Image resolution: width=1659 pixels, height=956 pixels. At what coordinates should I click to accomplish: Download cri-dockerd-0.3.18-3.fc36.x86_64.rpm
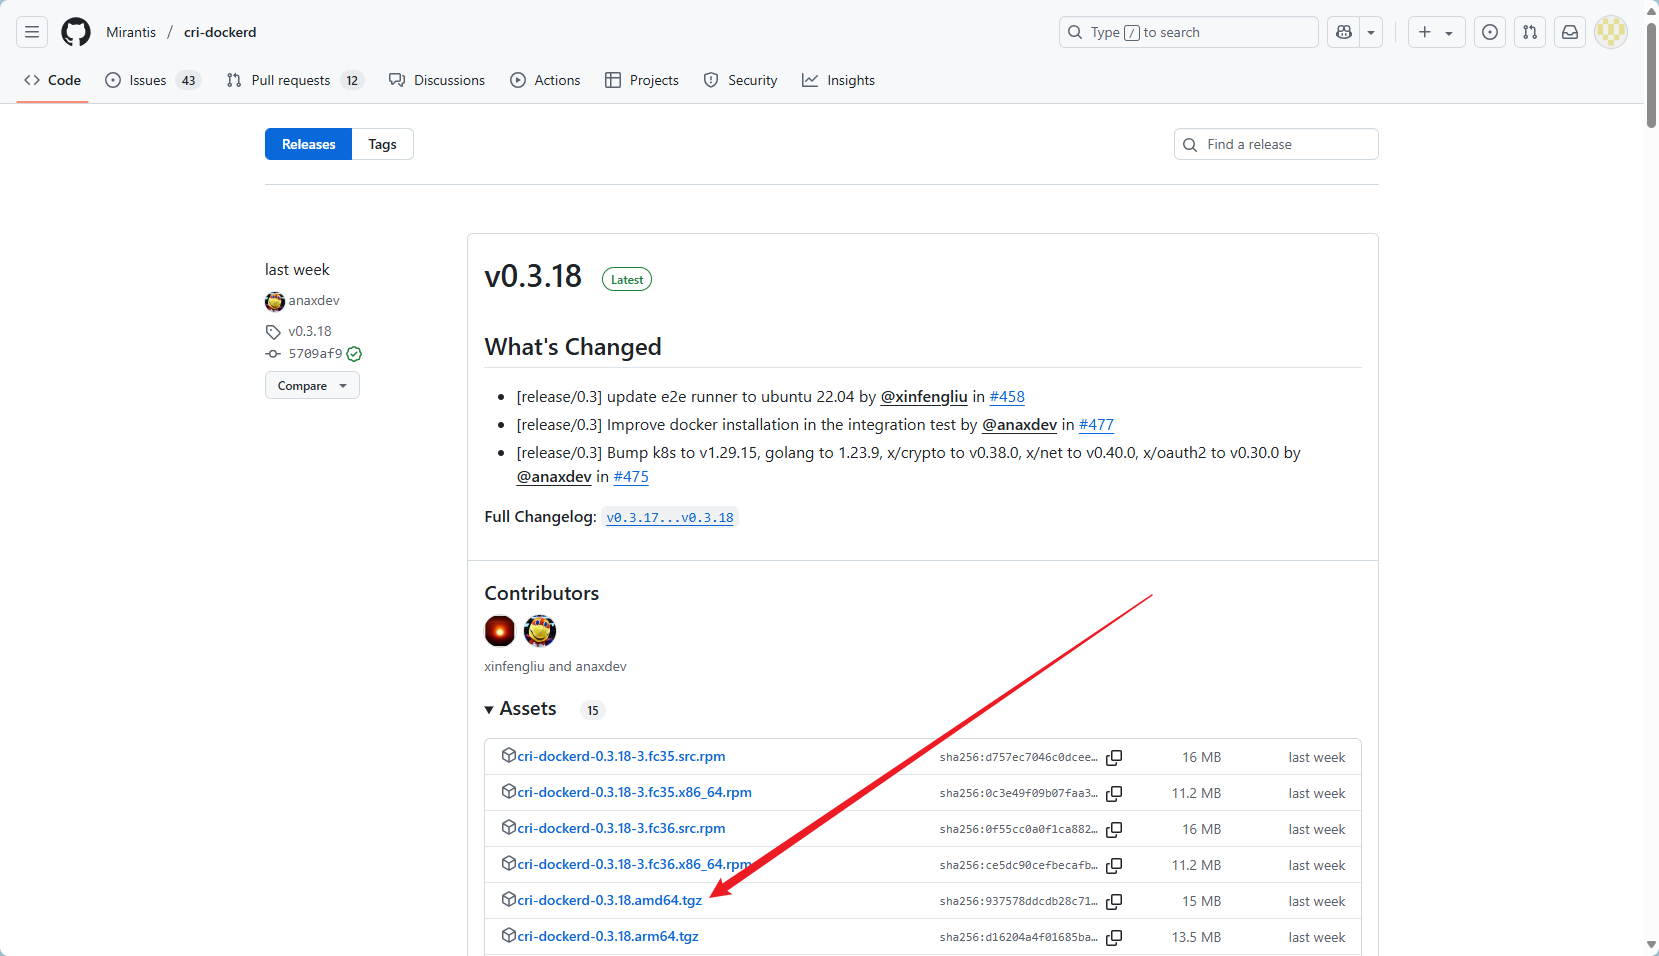tap(634, 864)
